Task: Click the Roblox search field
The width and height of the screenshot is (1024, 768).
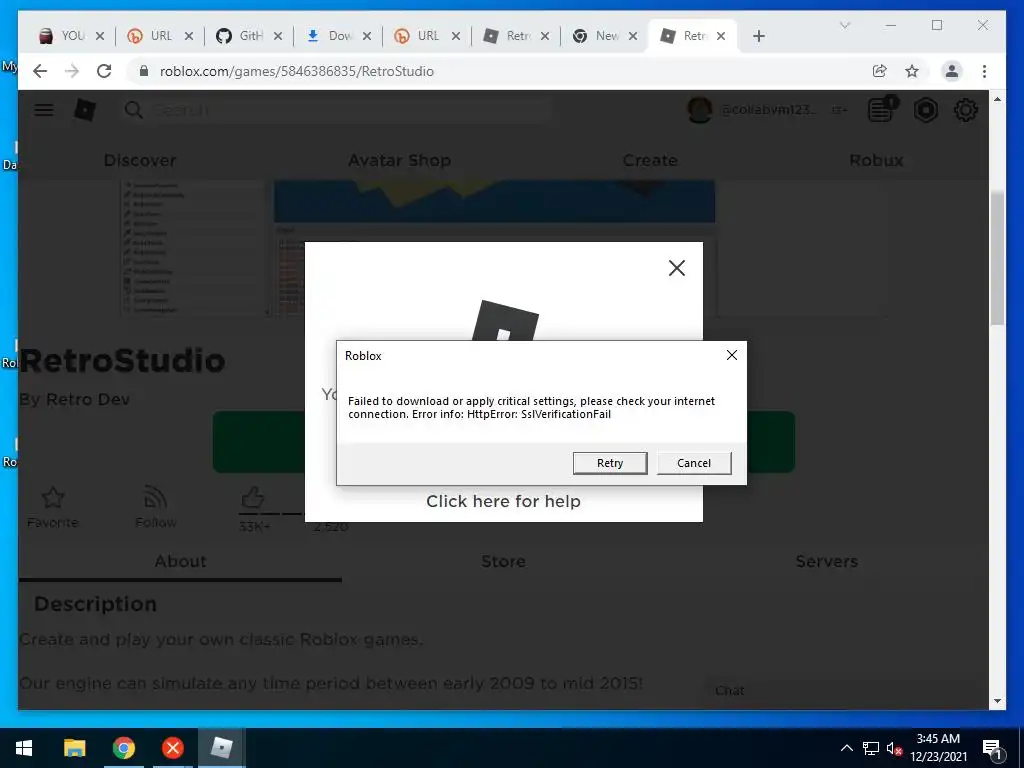Action: pyautogui.click(x=338, y=110)
